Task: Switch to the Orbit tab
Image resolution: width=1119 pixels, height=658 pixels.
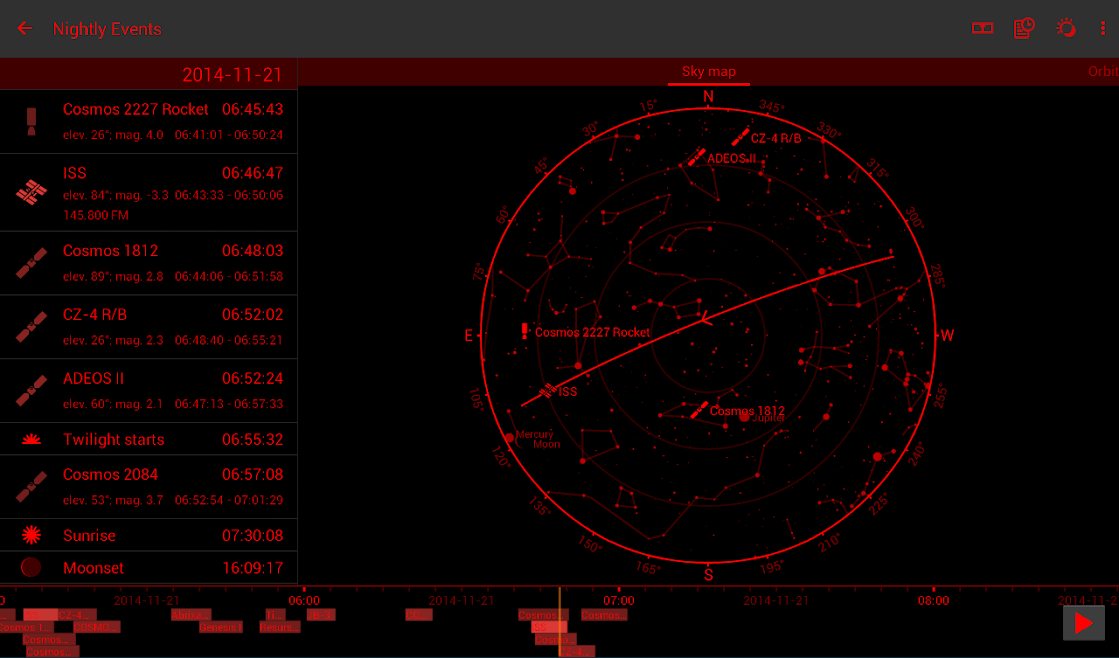Action: (x=1102, y=72)
